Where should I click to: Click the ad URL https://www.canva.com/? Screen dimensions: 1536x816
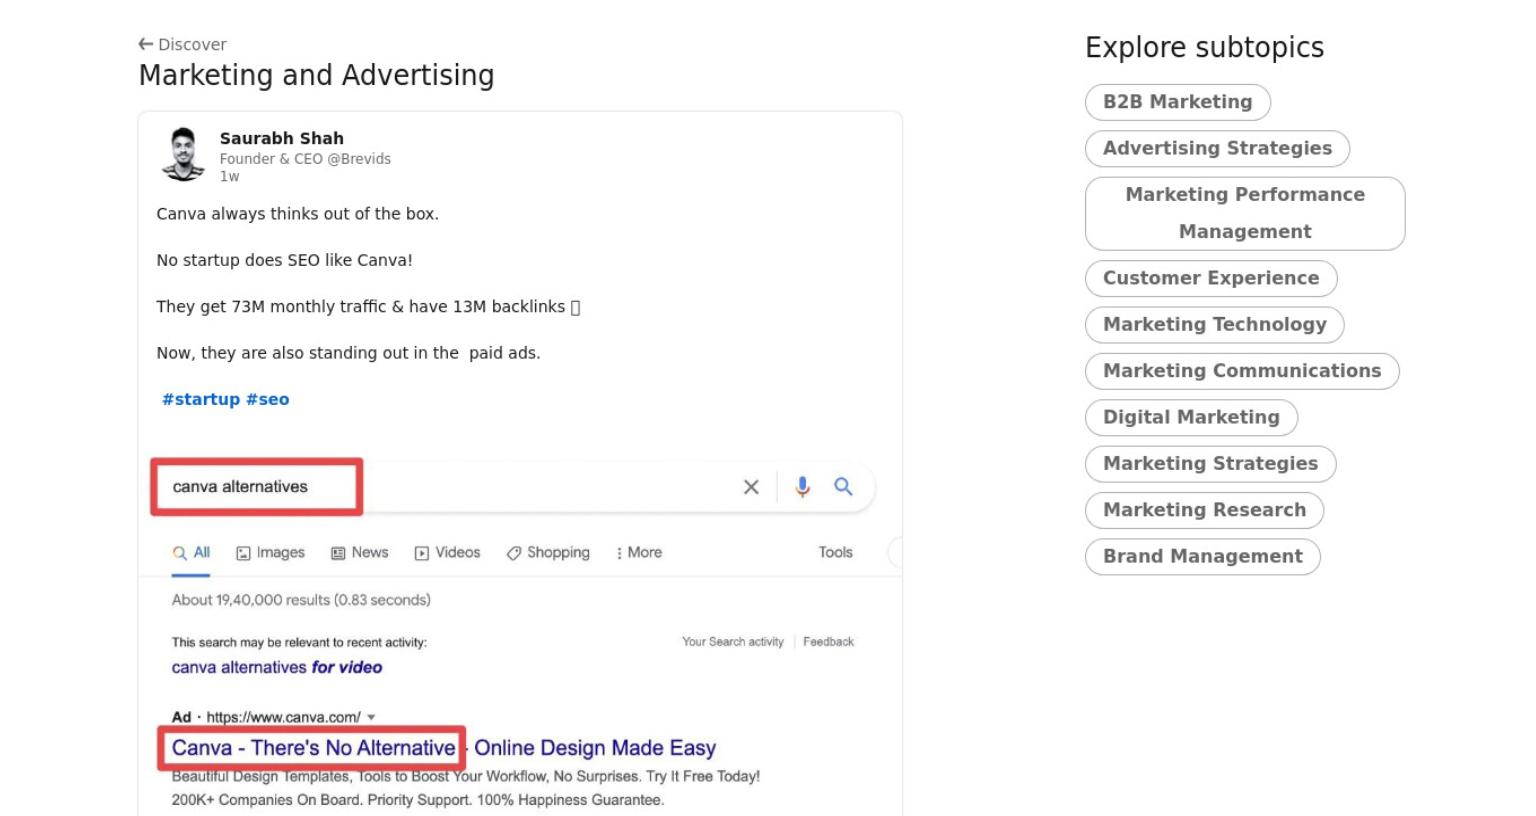(283, 717)
